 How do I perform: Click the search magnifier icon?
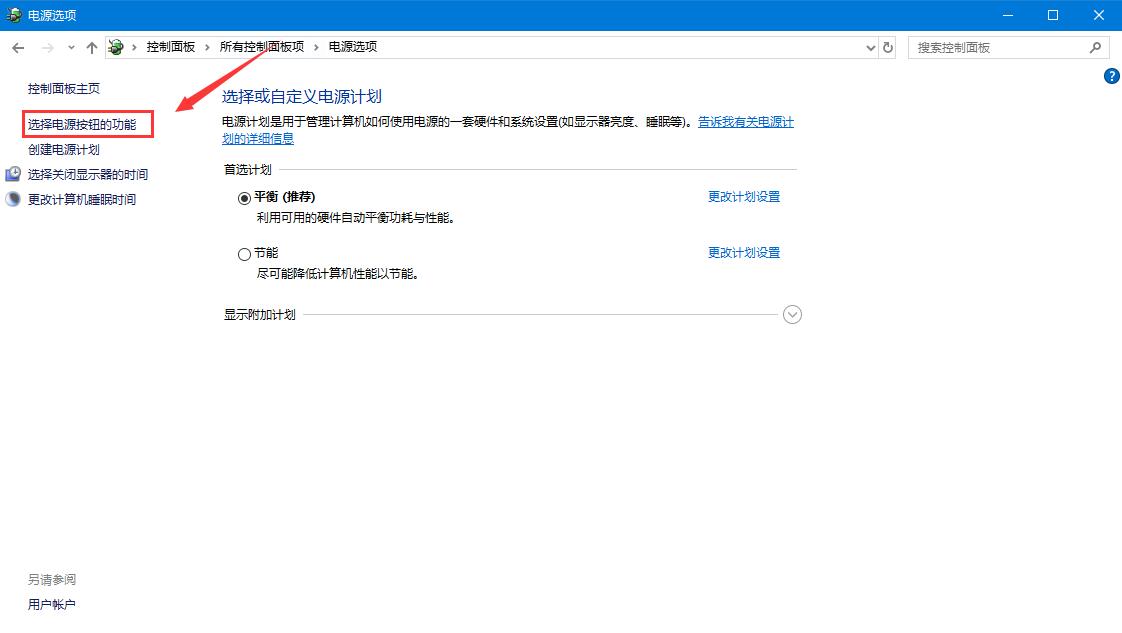(1095, 47)
